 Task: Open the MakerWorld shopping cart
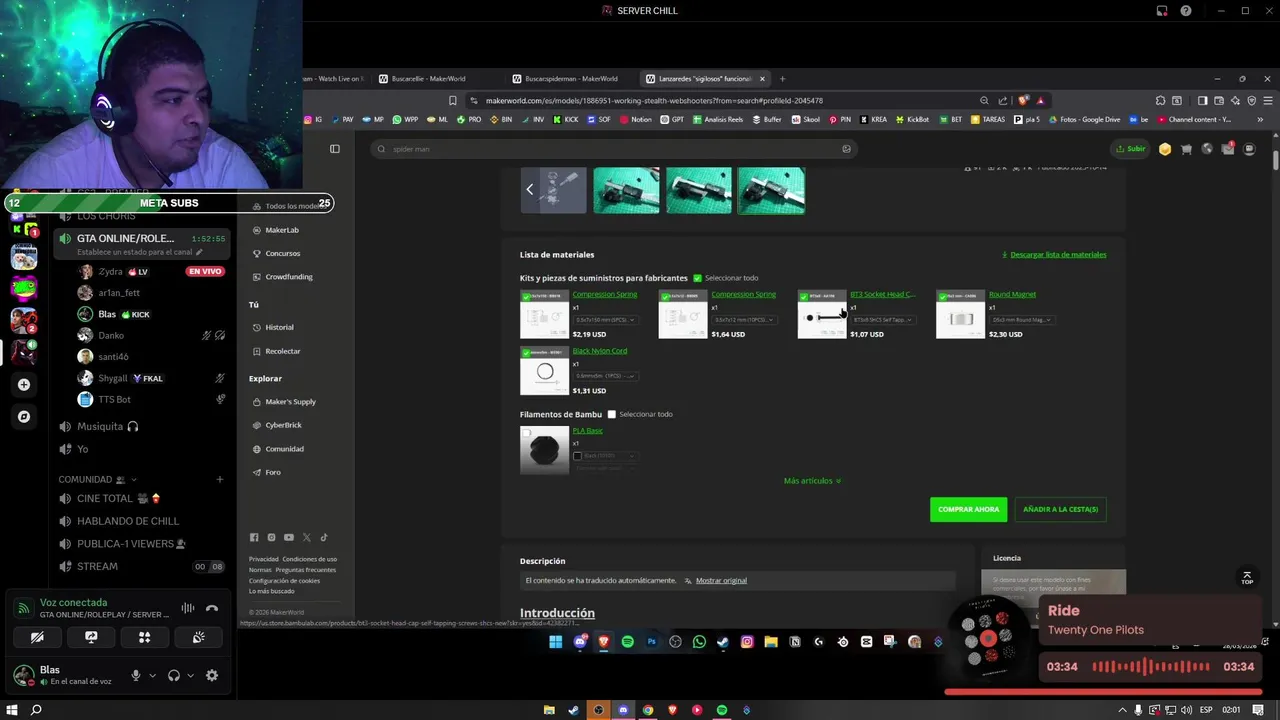[1186, 149]
